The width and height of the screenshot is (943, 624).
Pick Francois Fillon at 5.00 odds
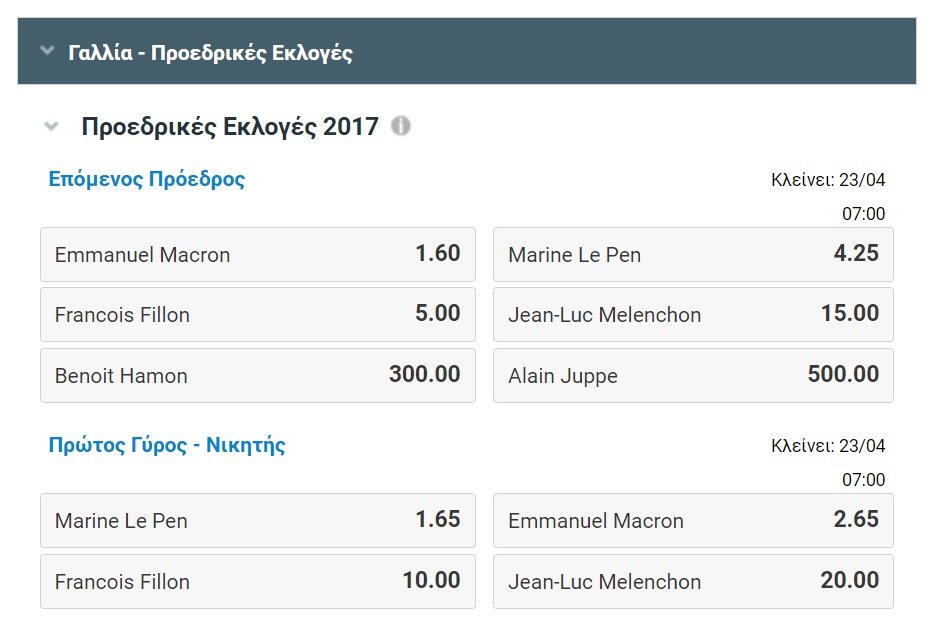point(258,315)
